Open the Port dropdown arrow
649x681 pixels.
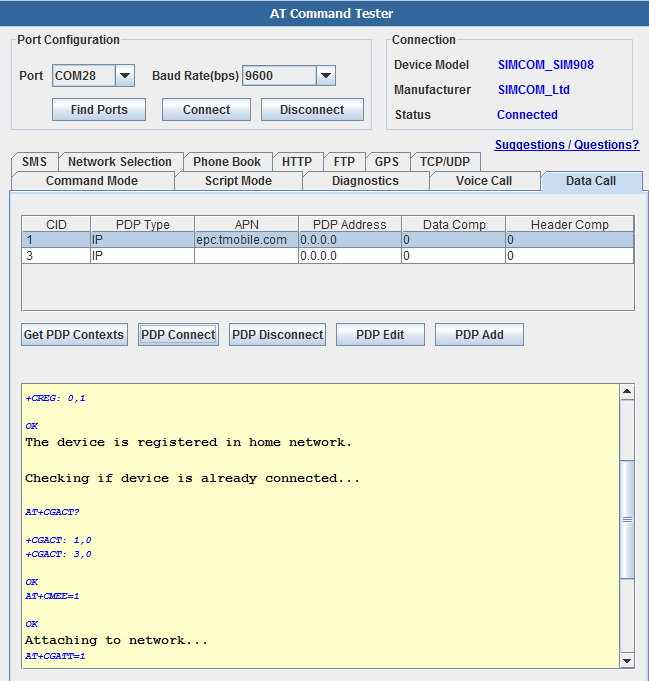[x=125, y=76]
